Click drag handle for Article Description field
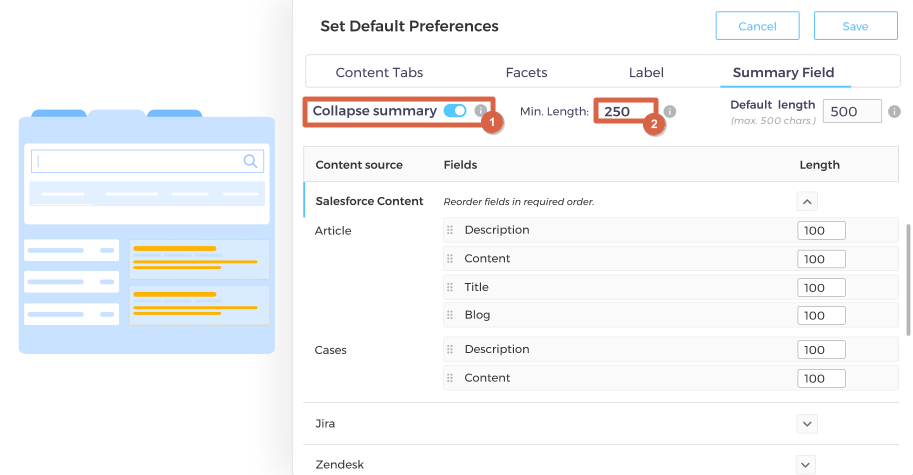Image resolution: width=913 pixels, height=475 pixels. pos(450,230)
